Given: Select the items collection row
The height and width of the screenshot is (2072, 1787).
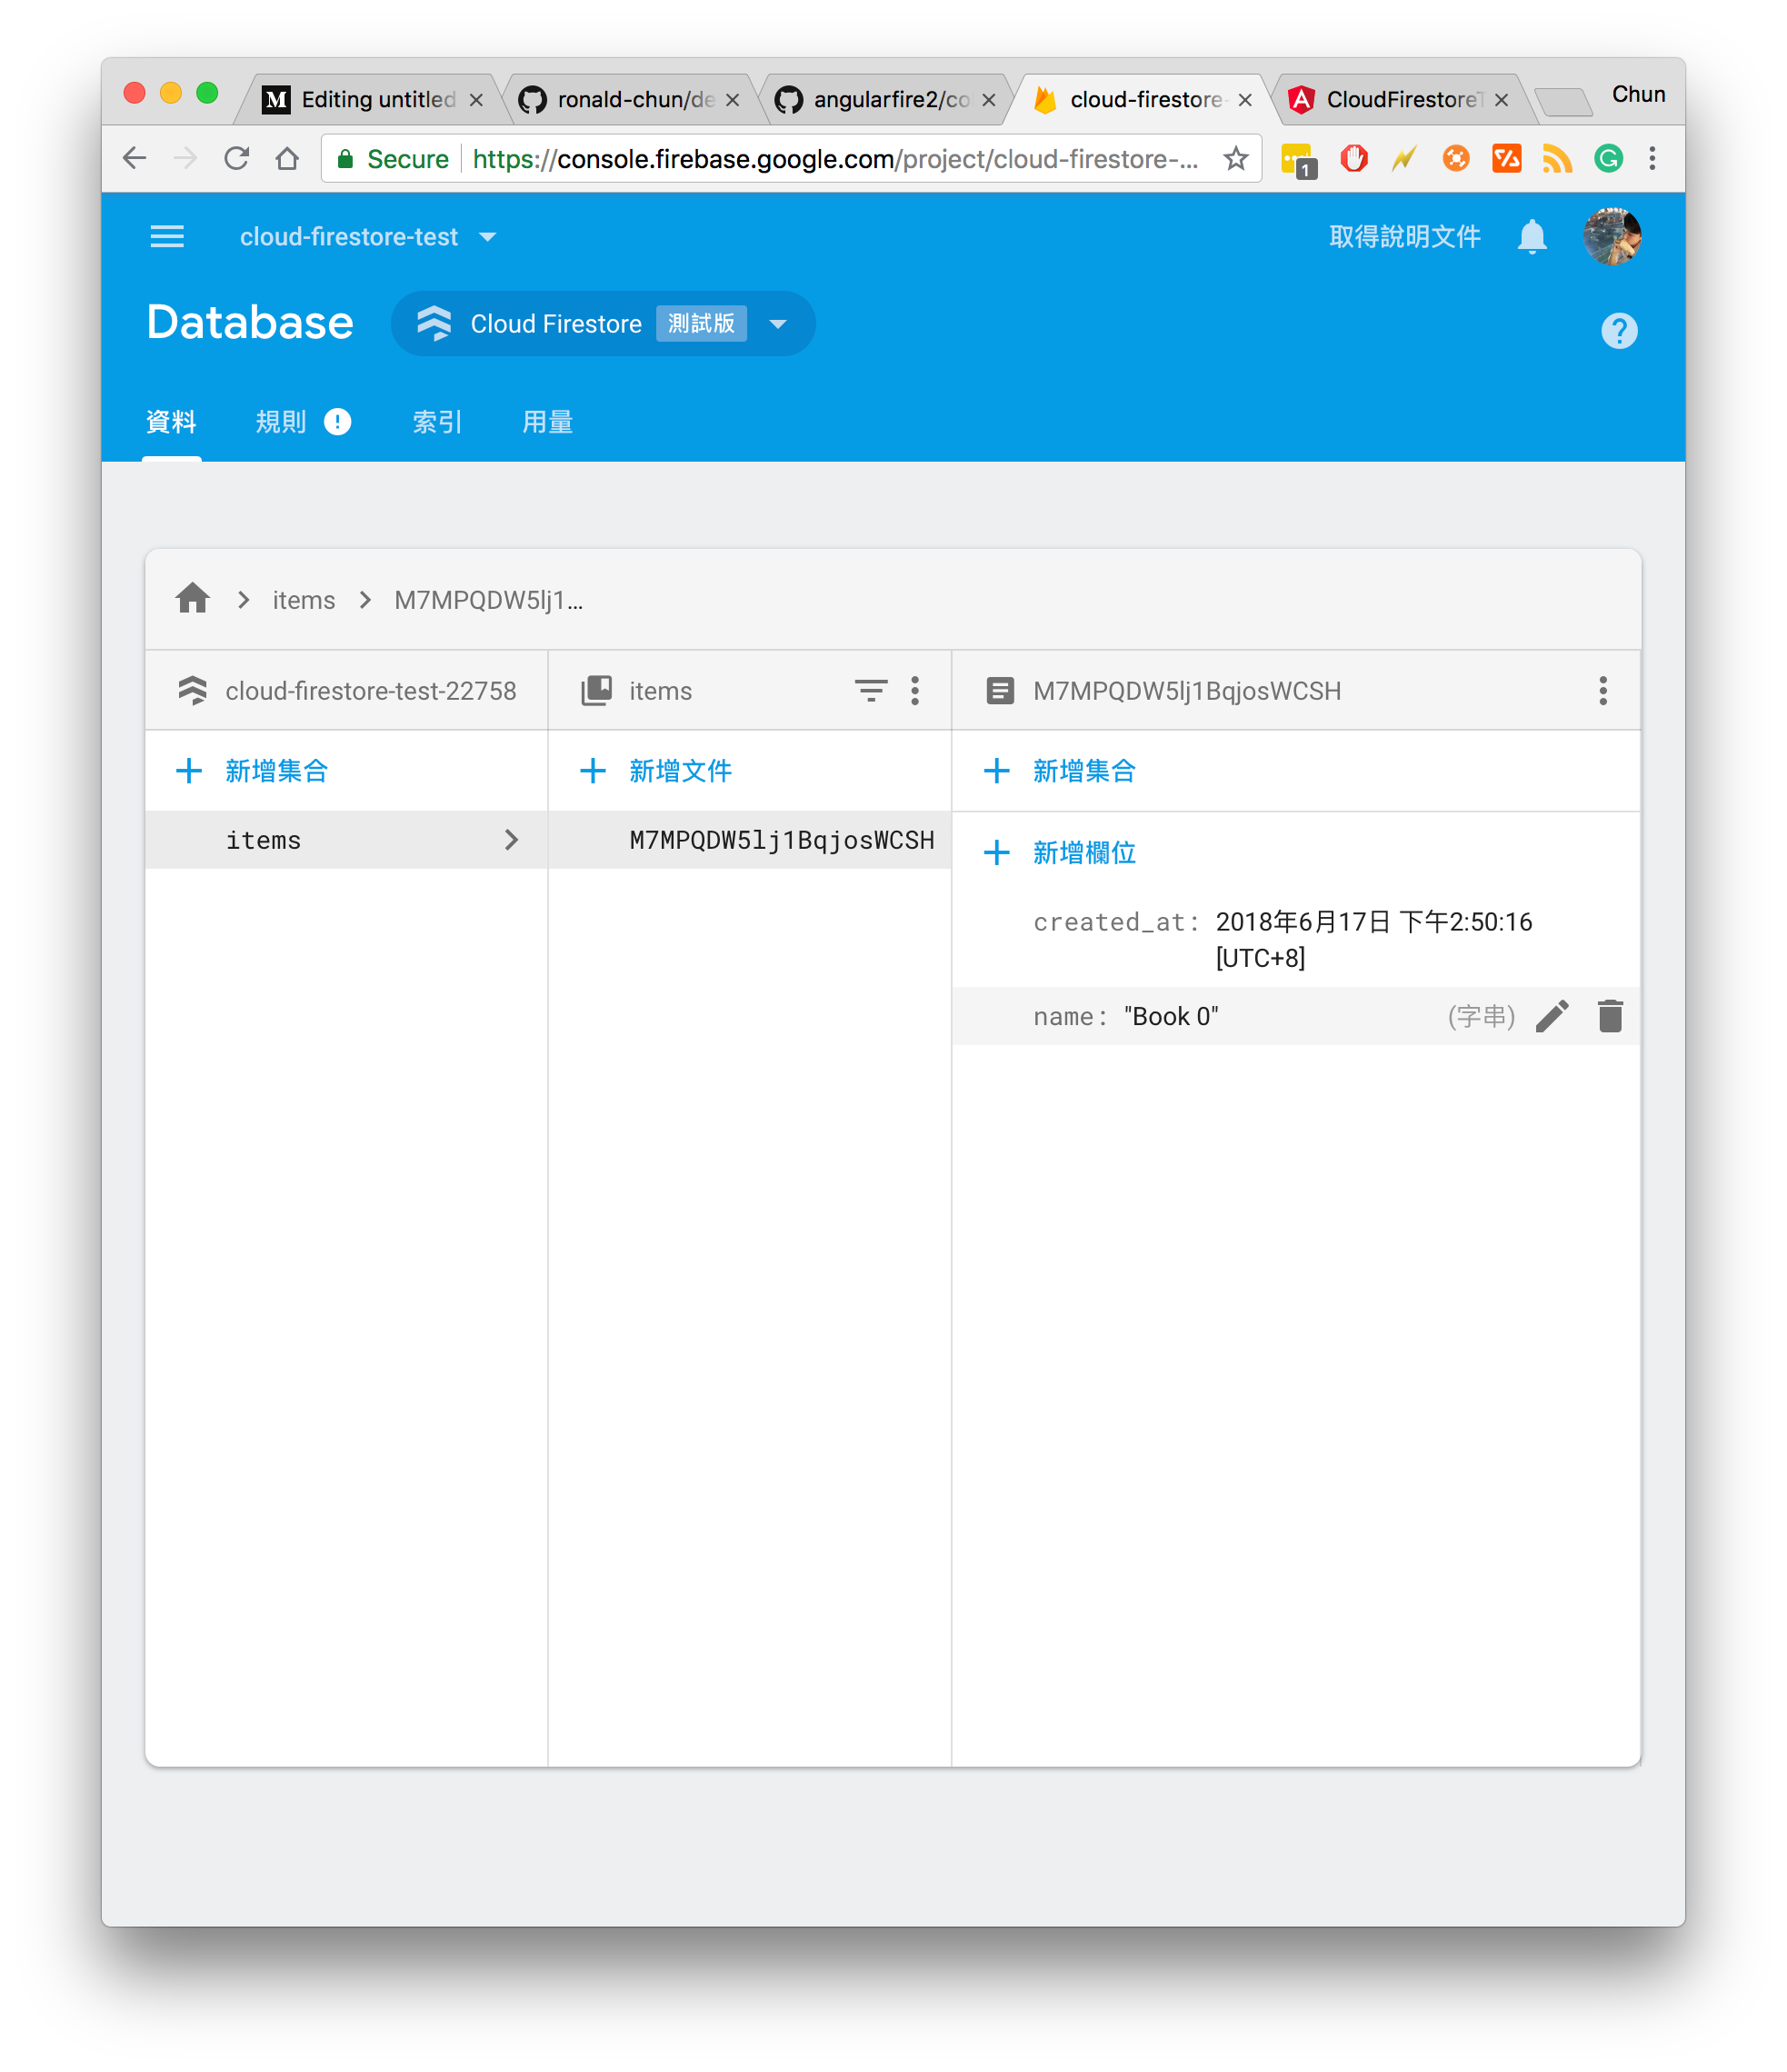Looking at the screenshot, I should click(x=346, y=839).
